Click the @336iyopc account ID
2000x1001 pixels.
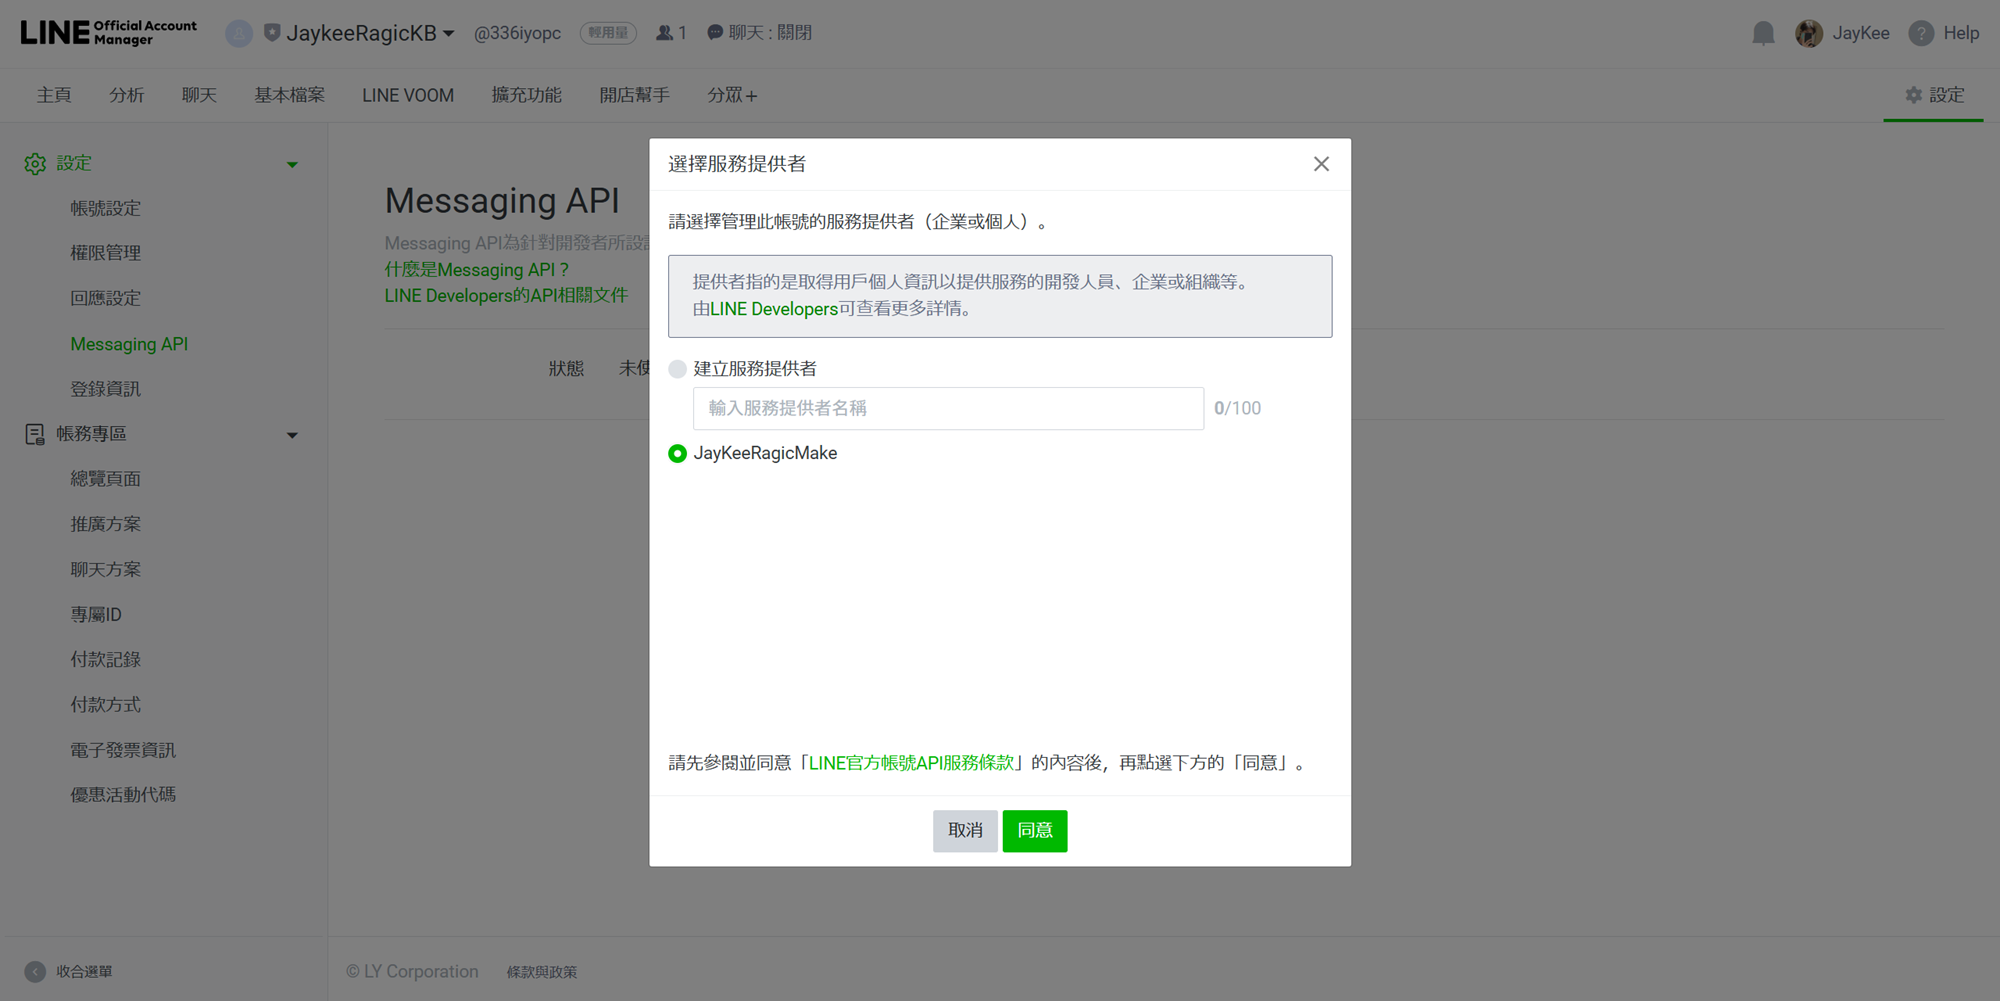coord(517,33)
